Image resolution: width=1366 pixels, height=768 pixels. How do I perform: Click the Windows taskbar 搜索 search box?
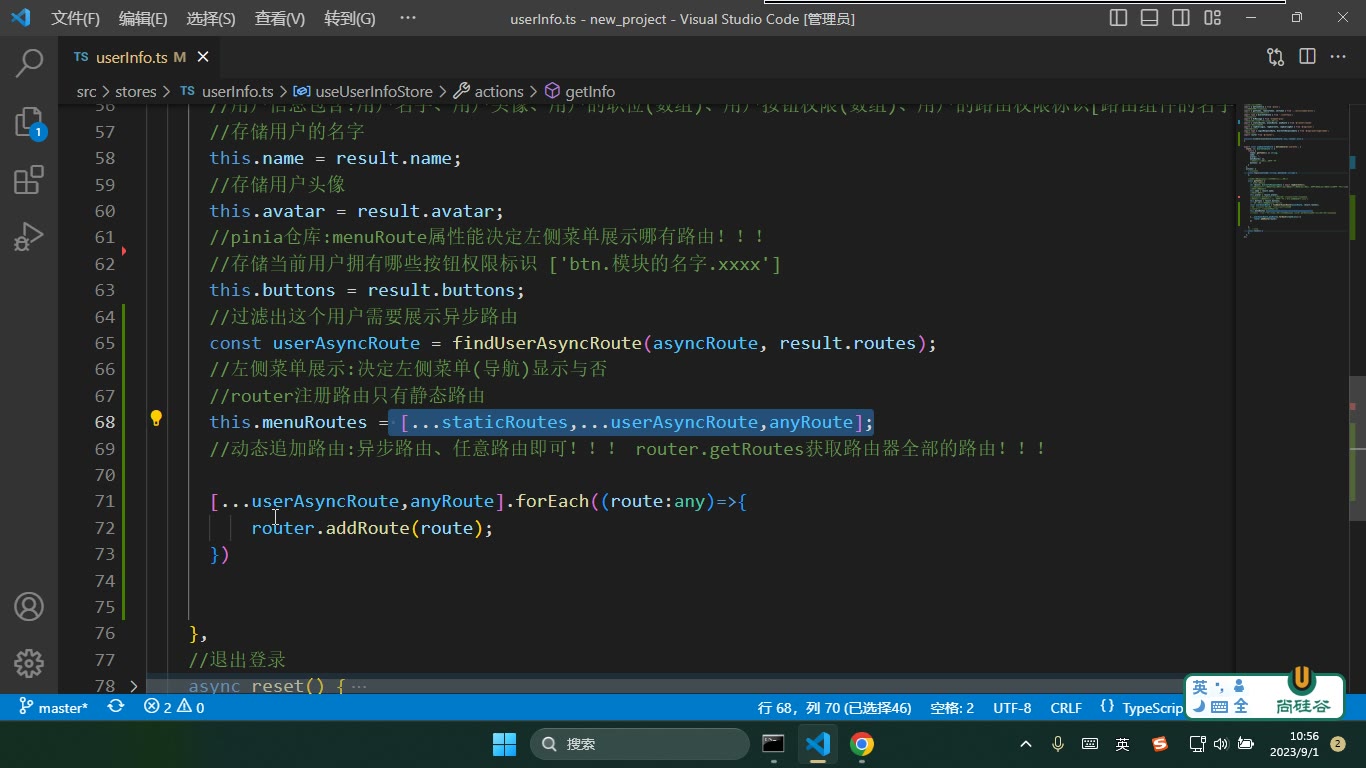pos(640,744)
